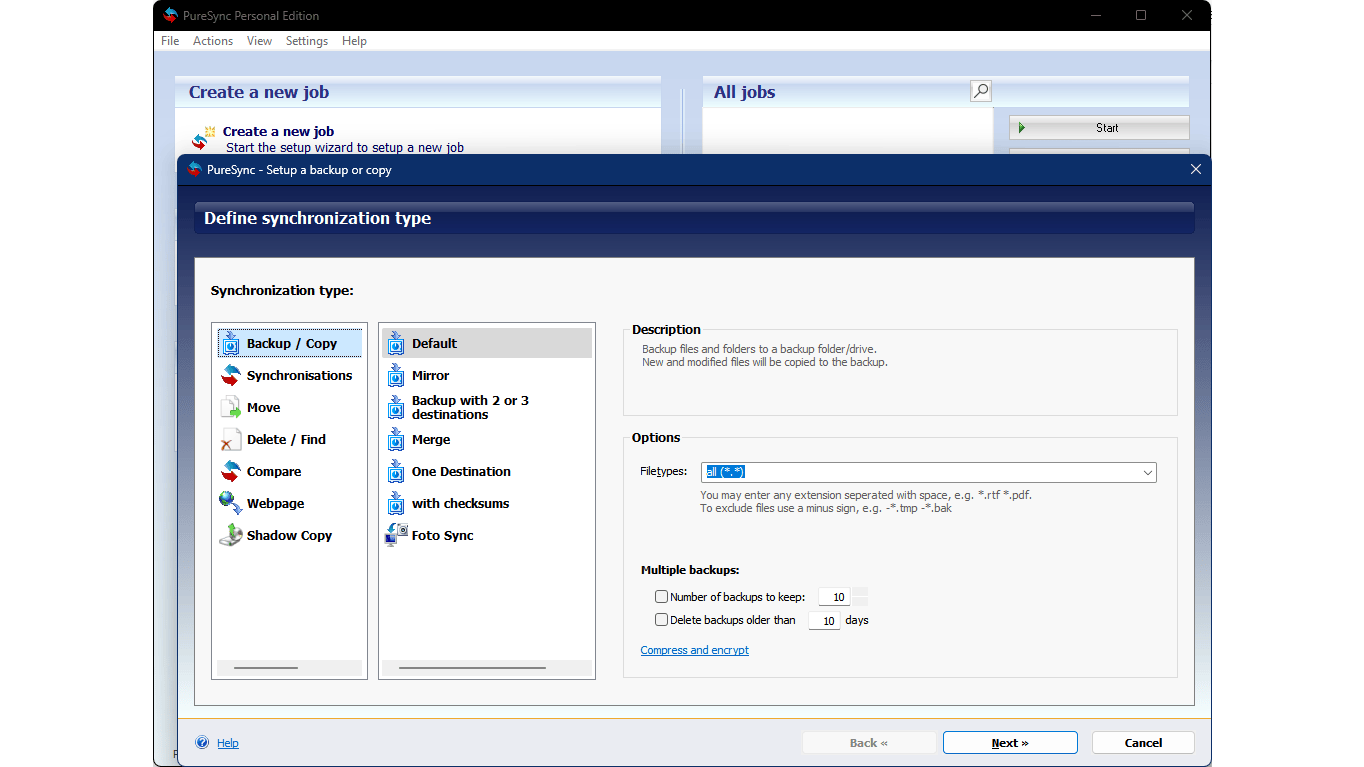
Task: Click the PureSync icon in the setup dialog title bar
Action: pos(194,170)
